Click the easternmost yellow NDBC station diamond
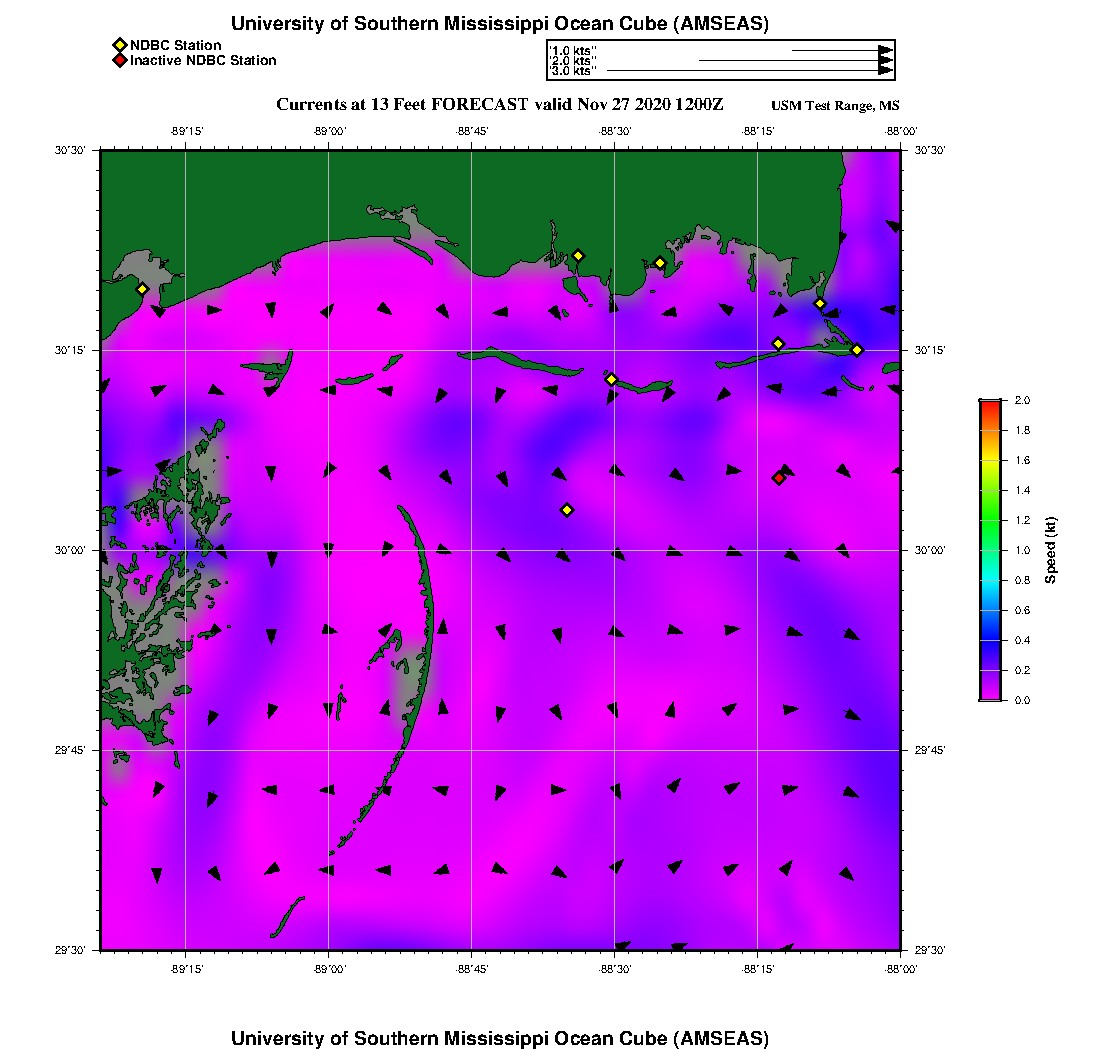 (857, 350)
